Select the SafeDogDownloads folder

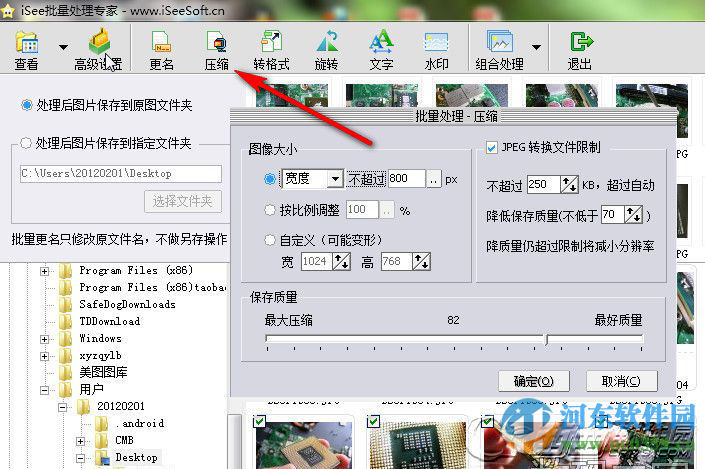point(127,304)
